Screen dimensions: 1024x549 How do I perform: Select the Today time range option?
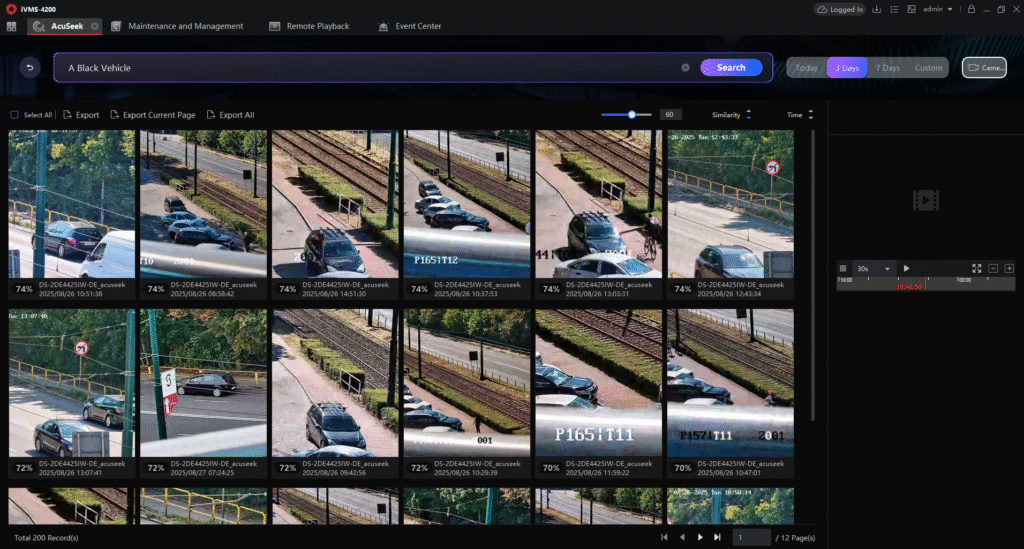click(807, 68)
